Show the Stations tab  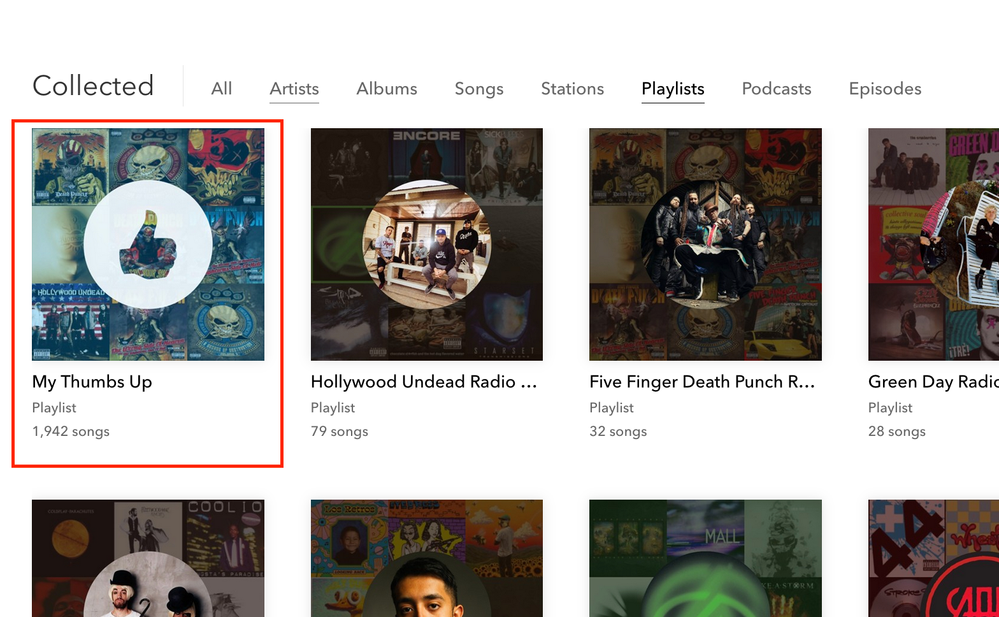click(572, 89)
